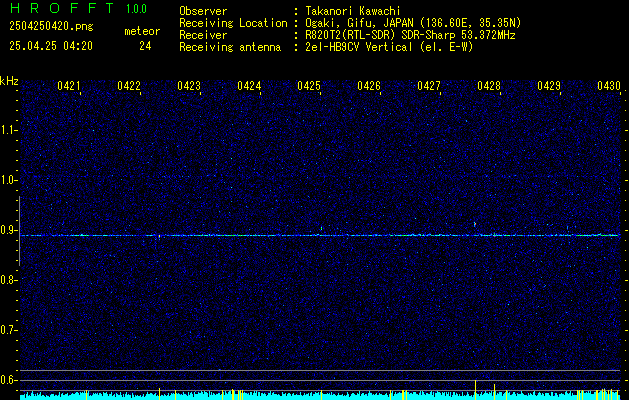Click the 0429 time axis marker
This screenshot has height=400, width=629.
click(x=549, y=86)
